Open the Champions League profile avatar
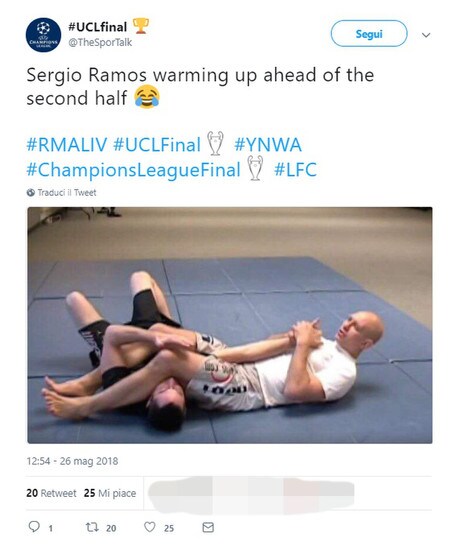Viewport: 459px width, 550px height. pyautogui.click(x=43, y=35)
